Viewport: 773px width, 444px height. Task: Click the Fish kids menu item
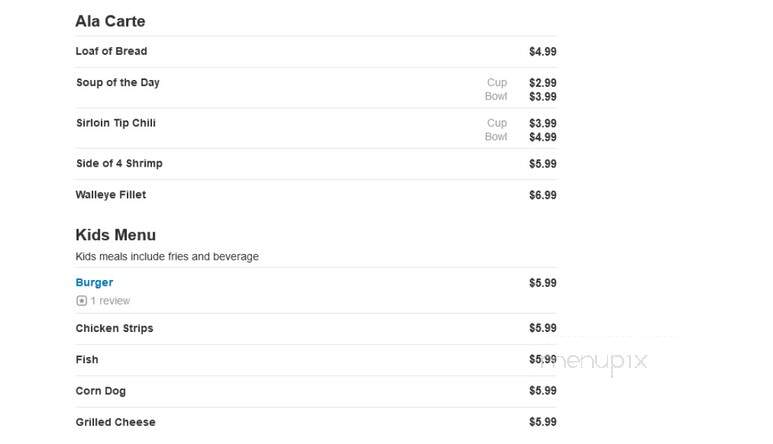[x=87, y=360]
